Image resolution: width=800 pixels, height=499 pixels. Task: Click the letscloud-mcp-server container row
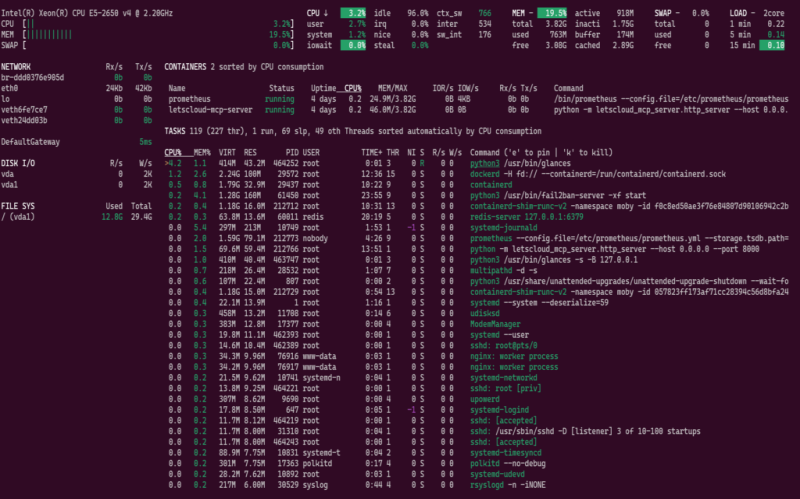(x=478, y=110)
